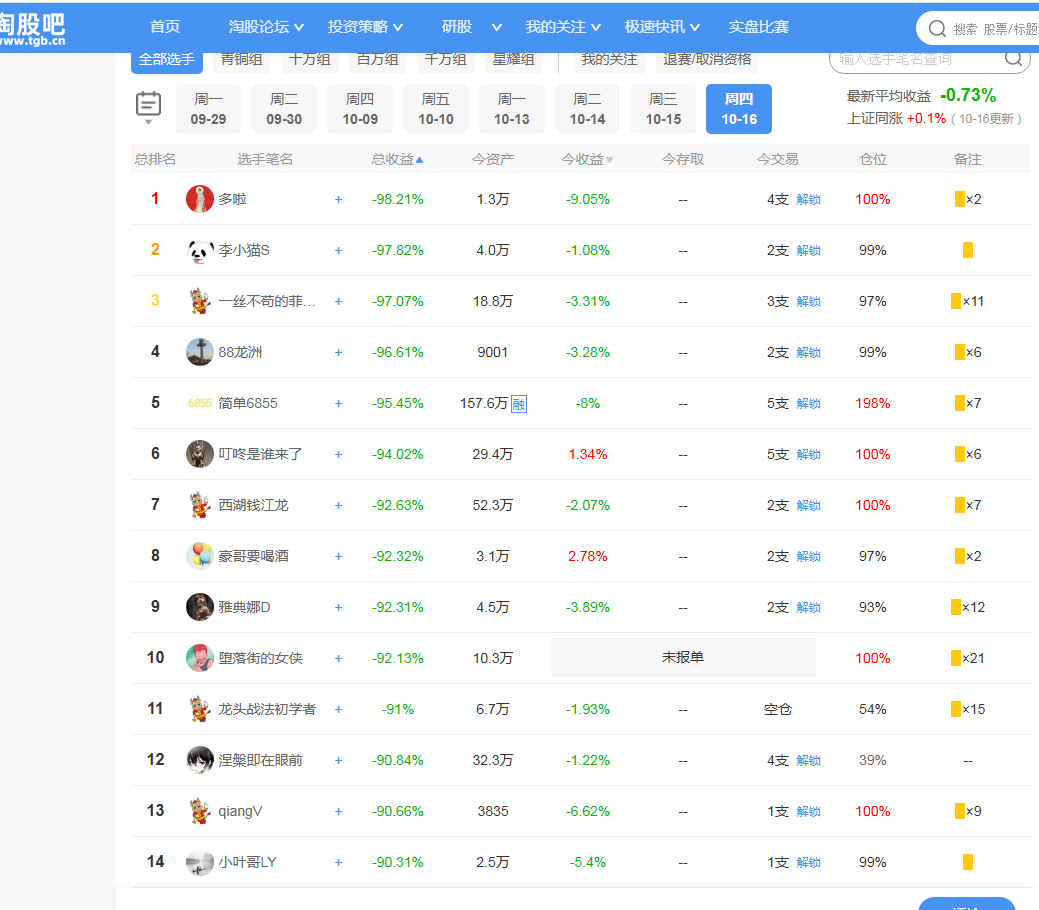The height and width of the screenshot is (910, 1039).
Task: Follow 多啦 with the plus icon
Action: tap(339, 199)
